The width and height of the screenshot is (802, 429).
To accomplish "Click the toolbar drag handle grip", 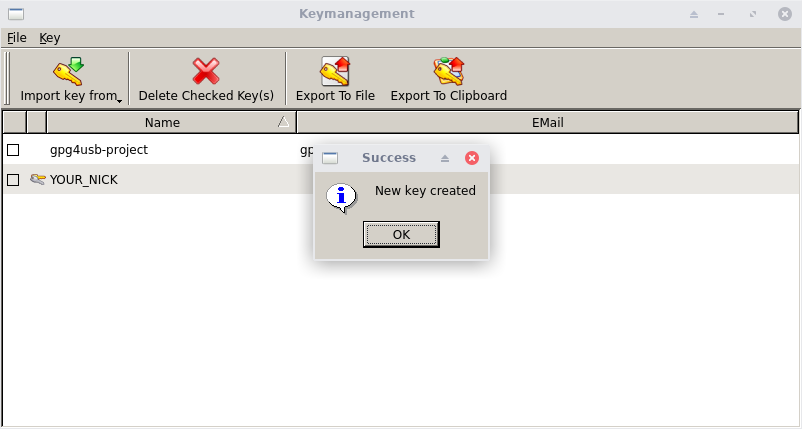I will (7, 79).
